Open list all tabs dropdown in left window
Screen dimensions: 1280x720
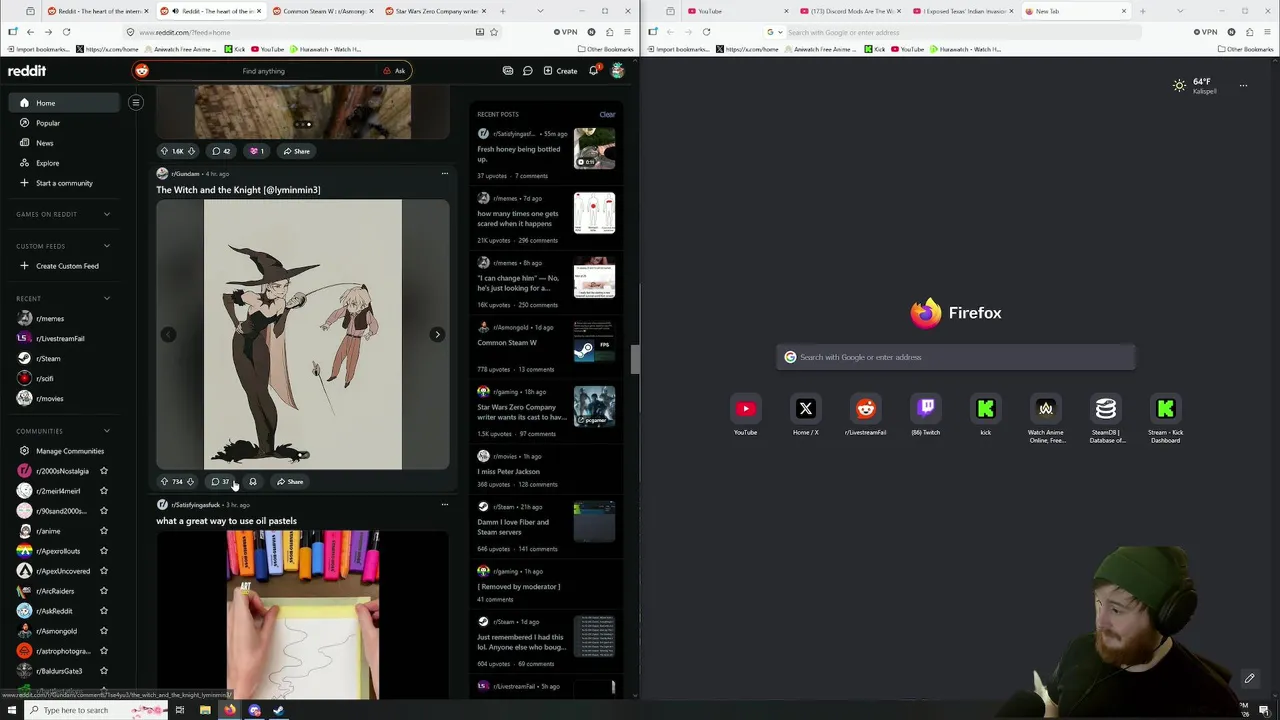(541, 11)
